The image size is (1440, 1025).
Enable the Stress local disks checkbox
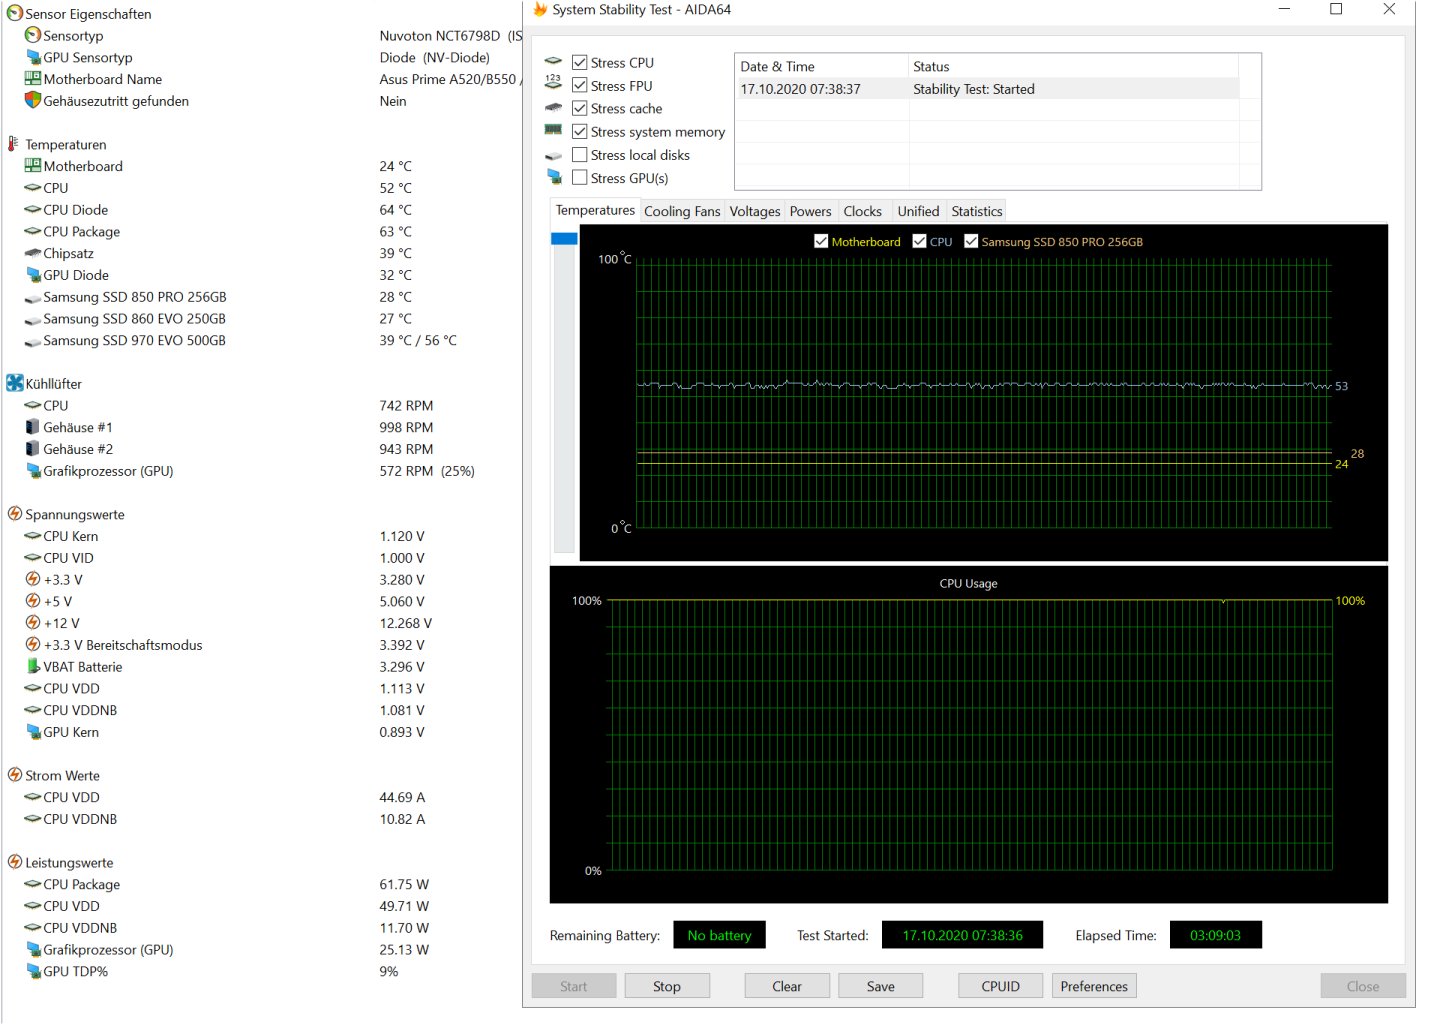pos(579,155)
